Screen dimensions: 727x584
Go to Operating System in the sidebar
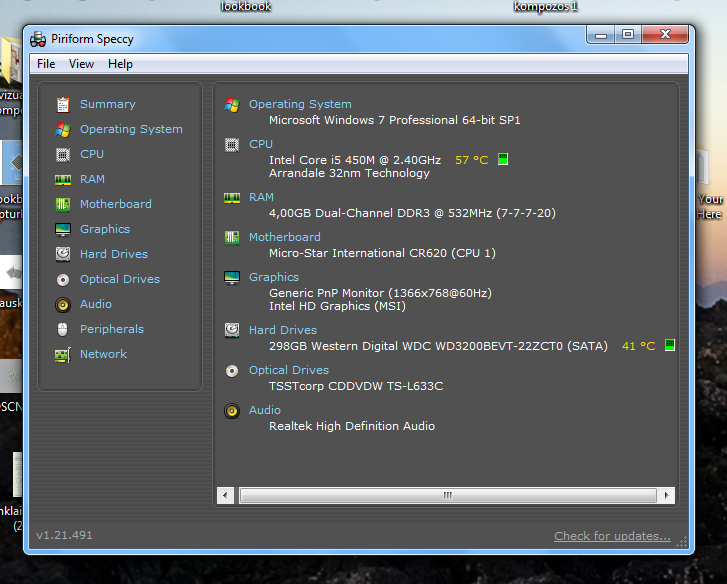click(131, 129)
